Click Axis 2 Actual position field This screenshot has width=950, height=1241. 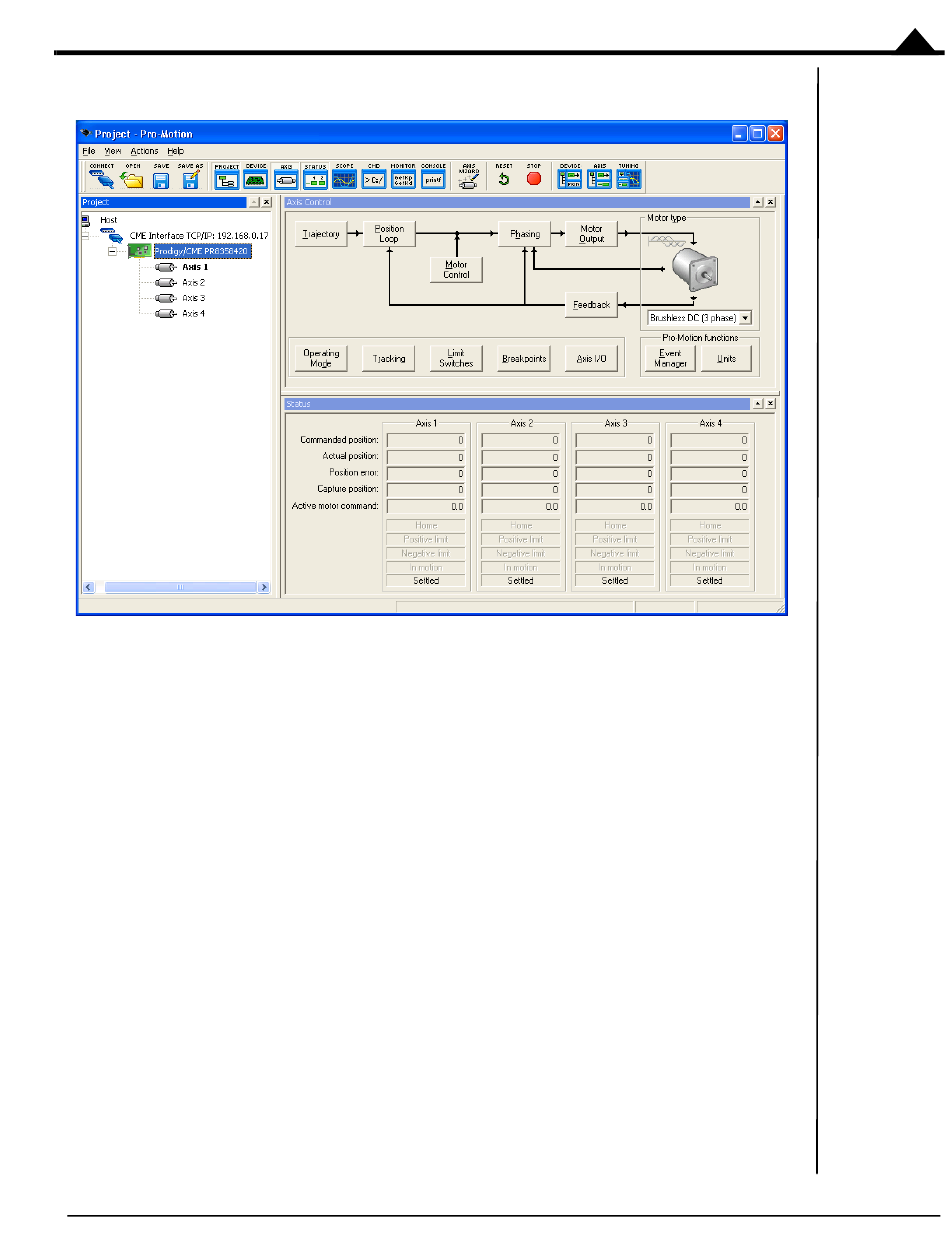tap(520, 456)
